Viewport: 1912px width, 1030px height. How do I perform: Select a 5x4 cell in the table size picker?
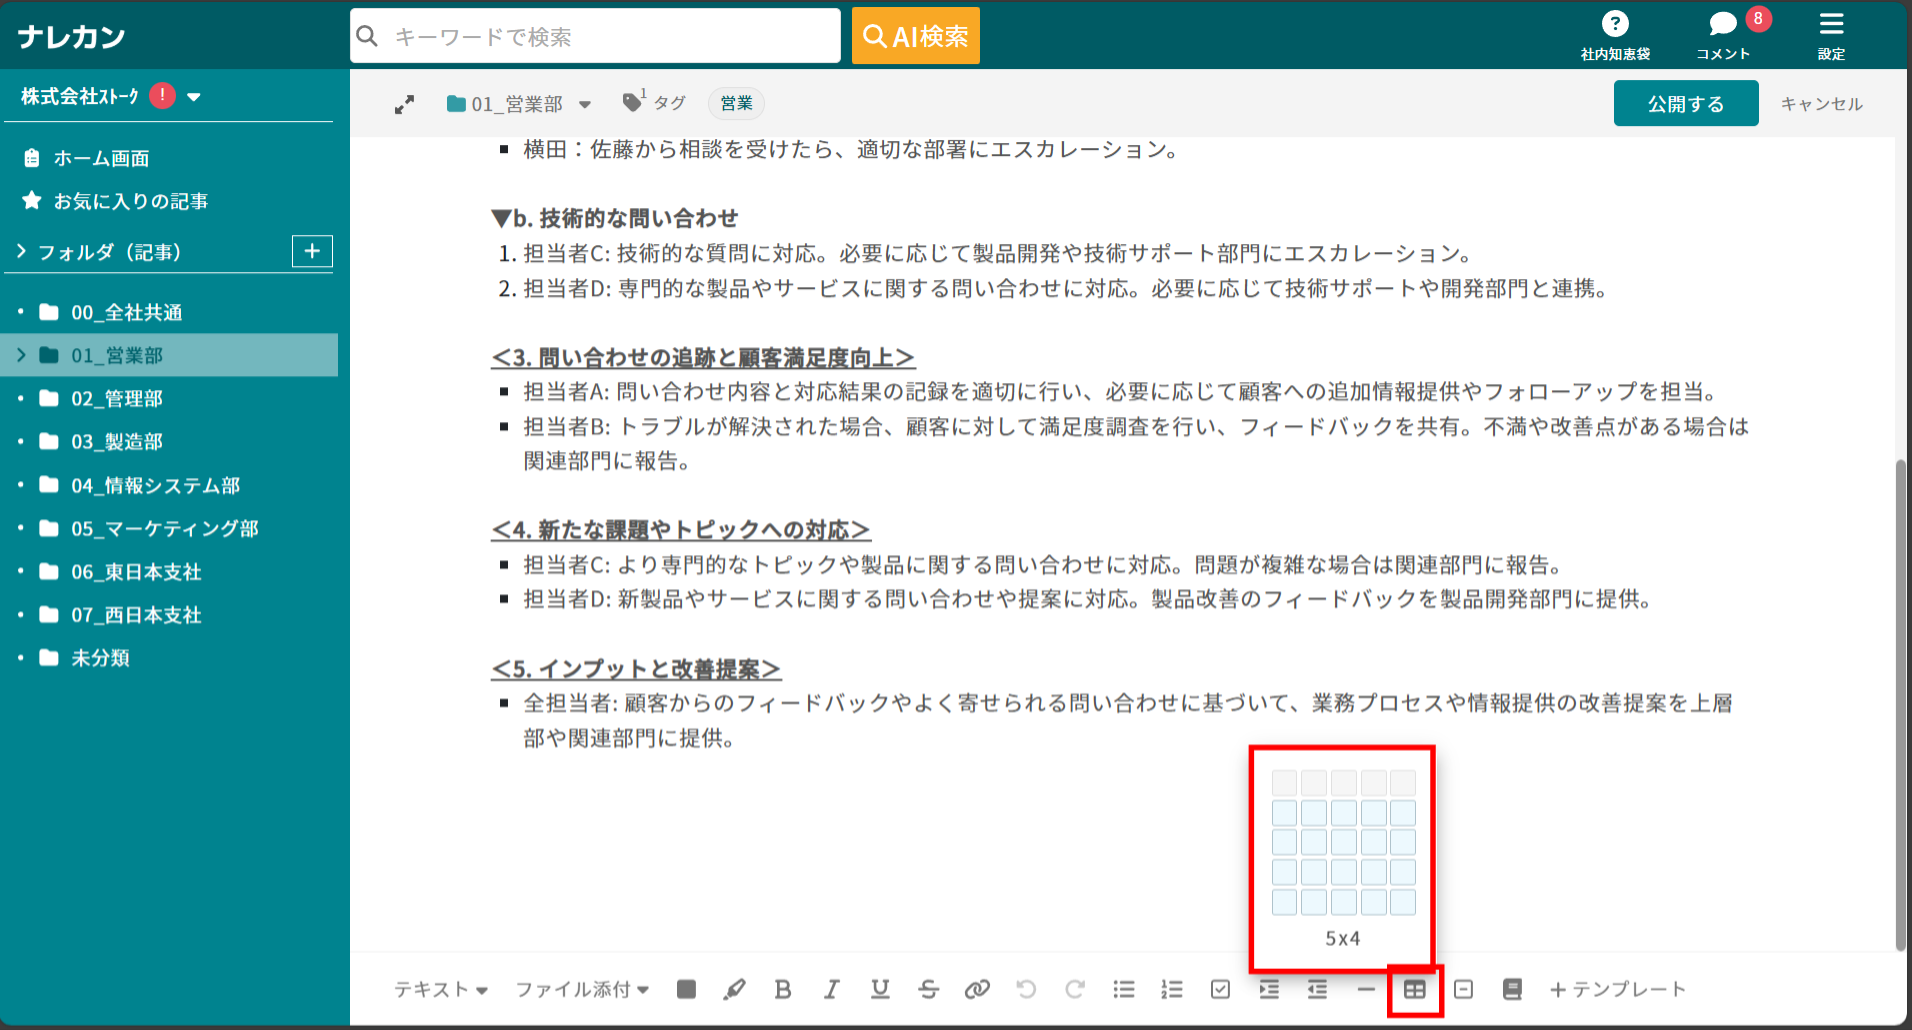(1405, 902)
